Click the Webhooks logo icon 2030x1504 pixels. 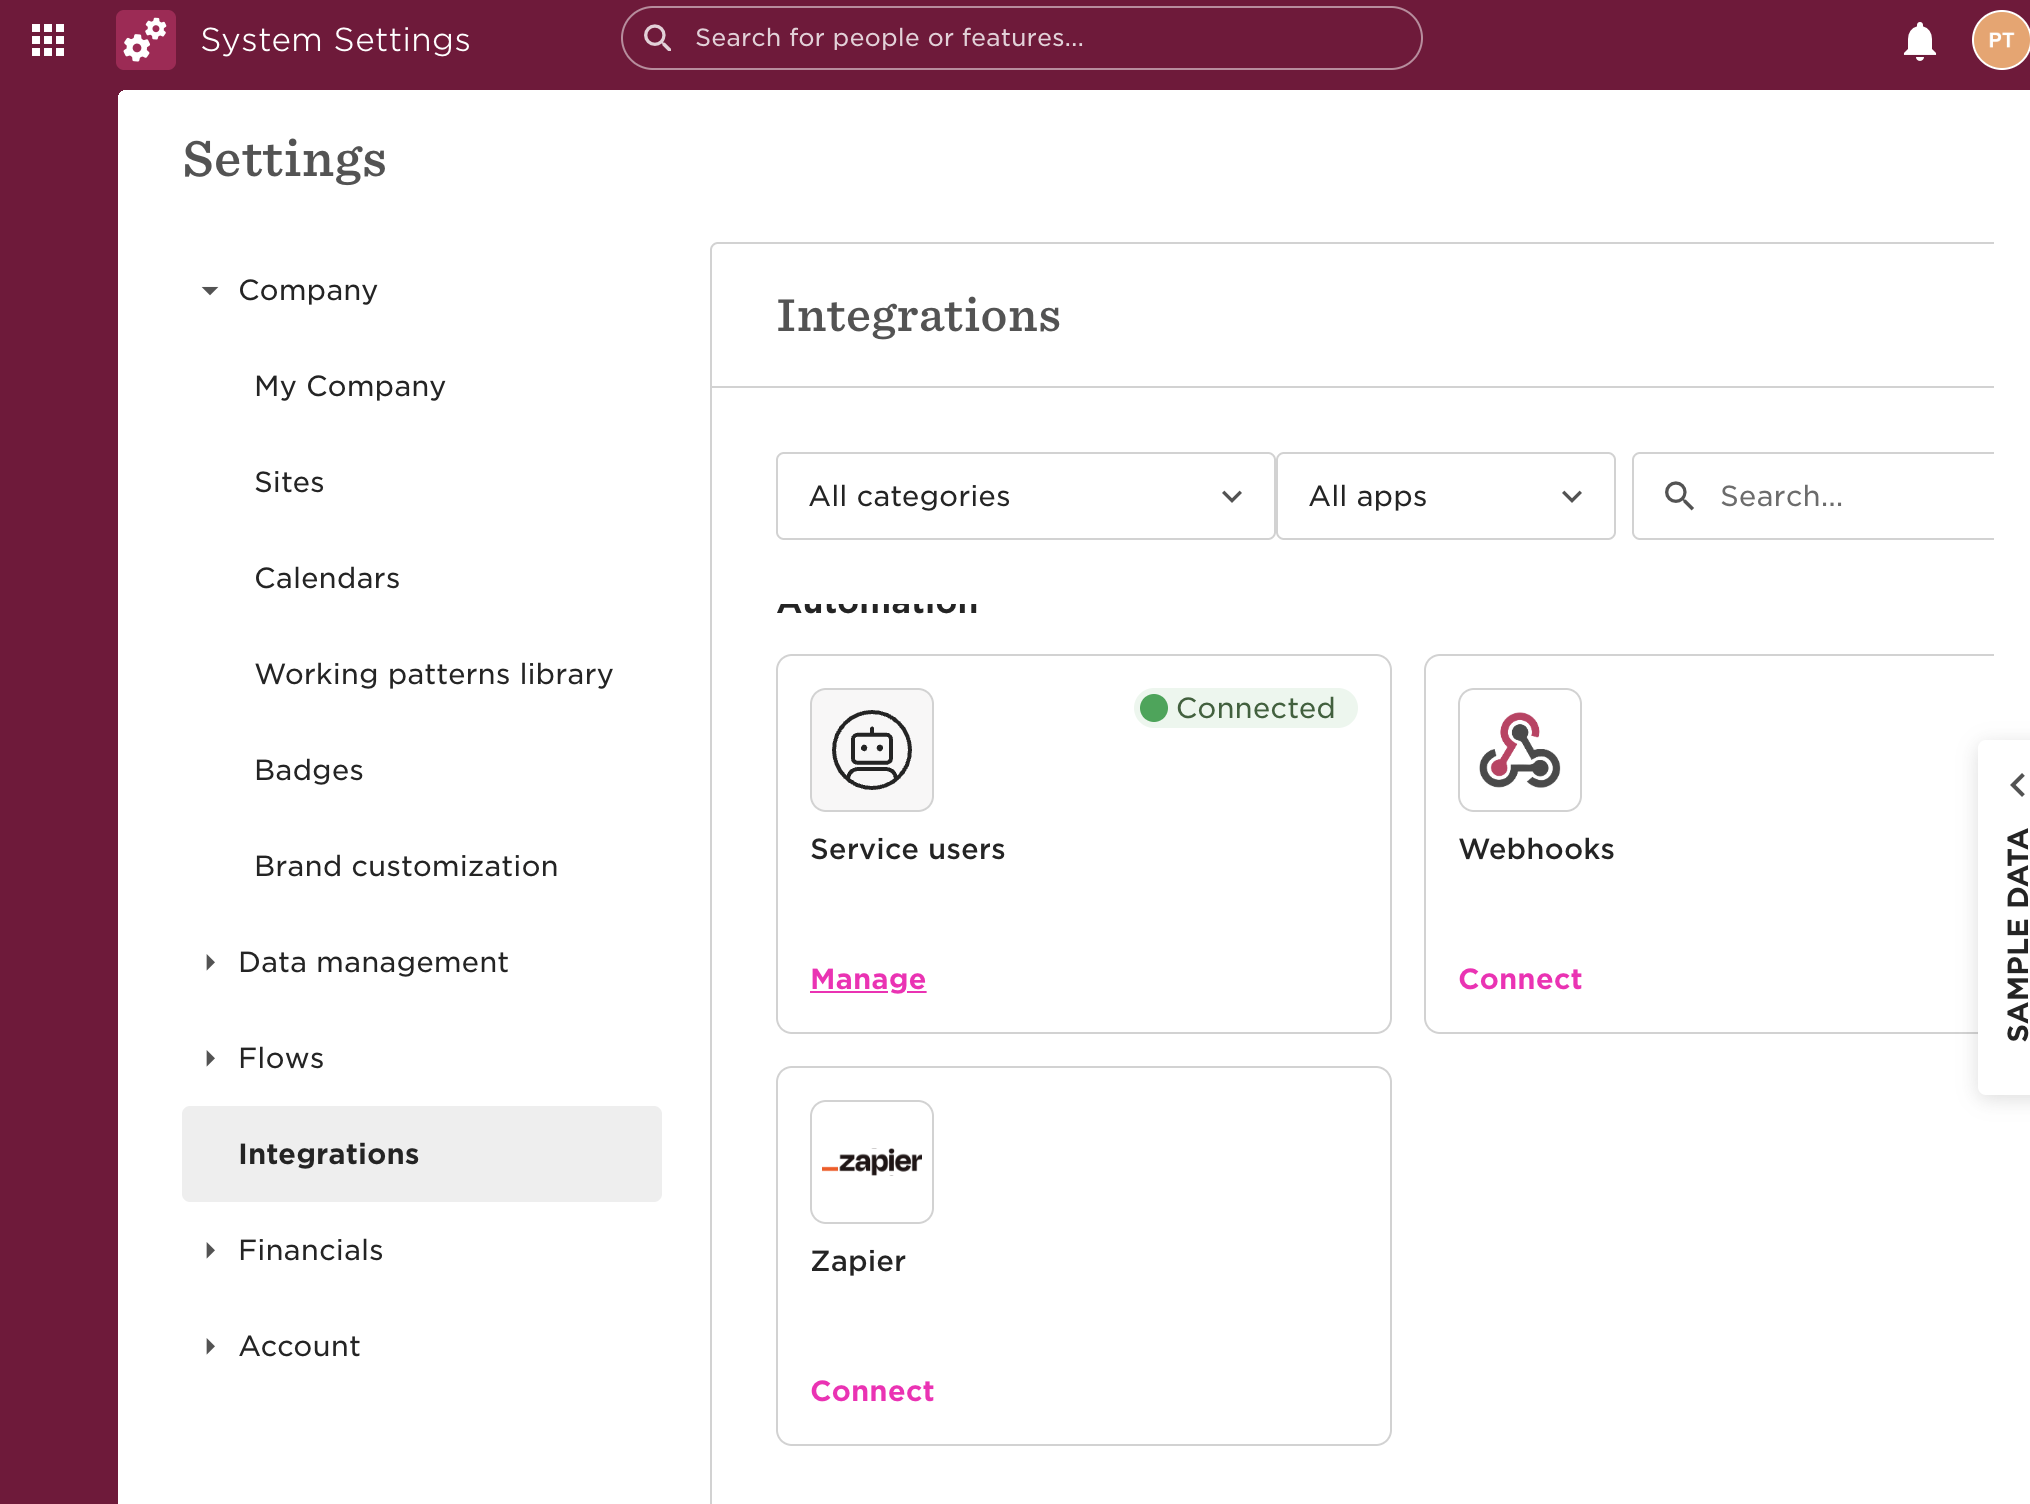click(1519, 750)
